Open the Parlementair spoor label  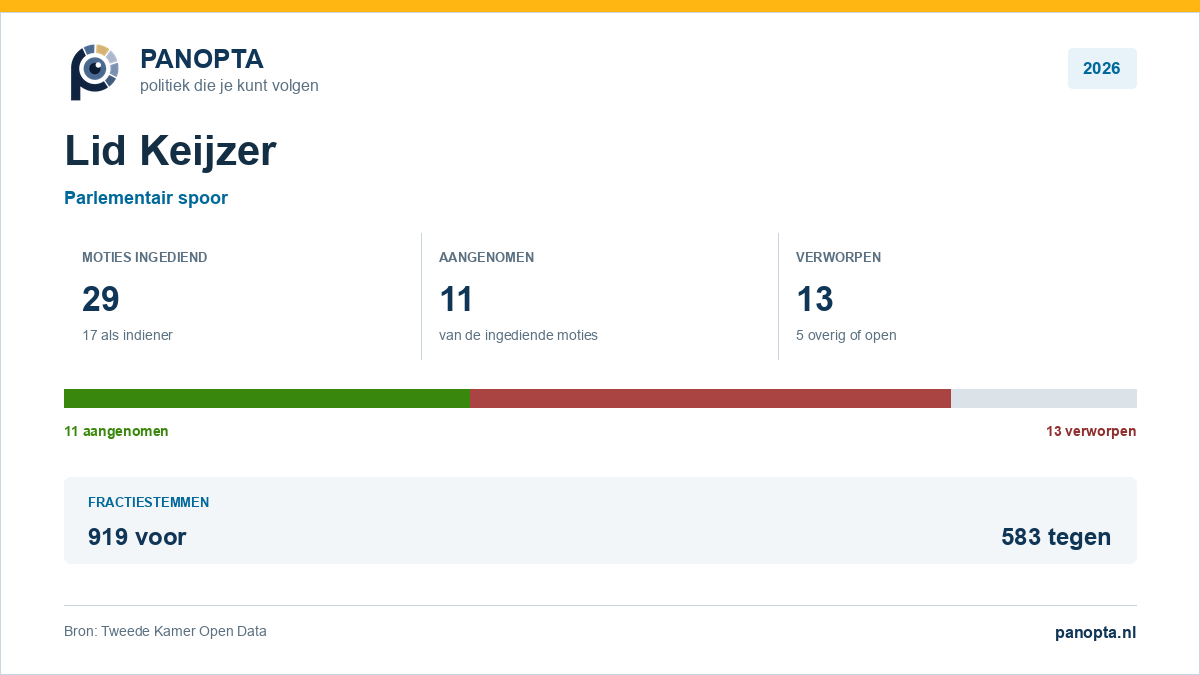[146, 198]
